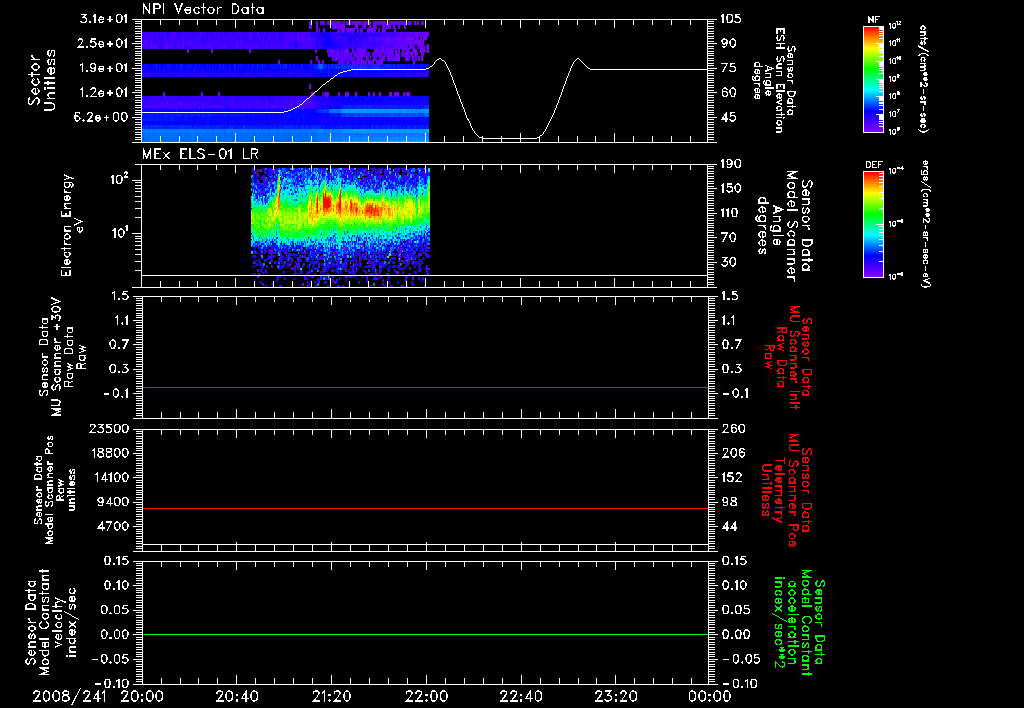Click the 90 degree elevation tick label
The image size is (1024, 708).
728,43
